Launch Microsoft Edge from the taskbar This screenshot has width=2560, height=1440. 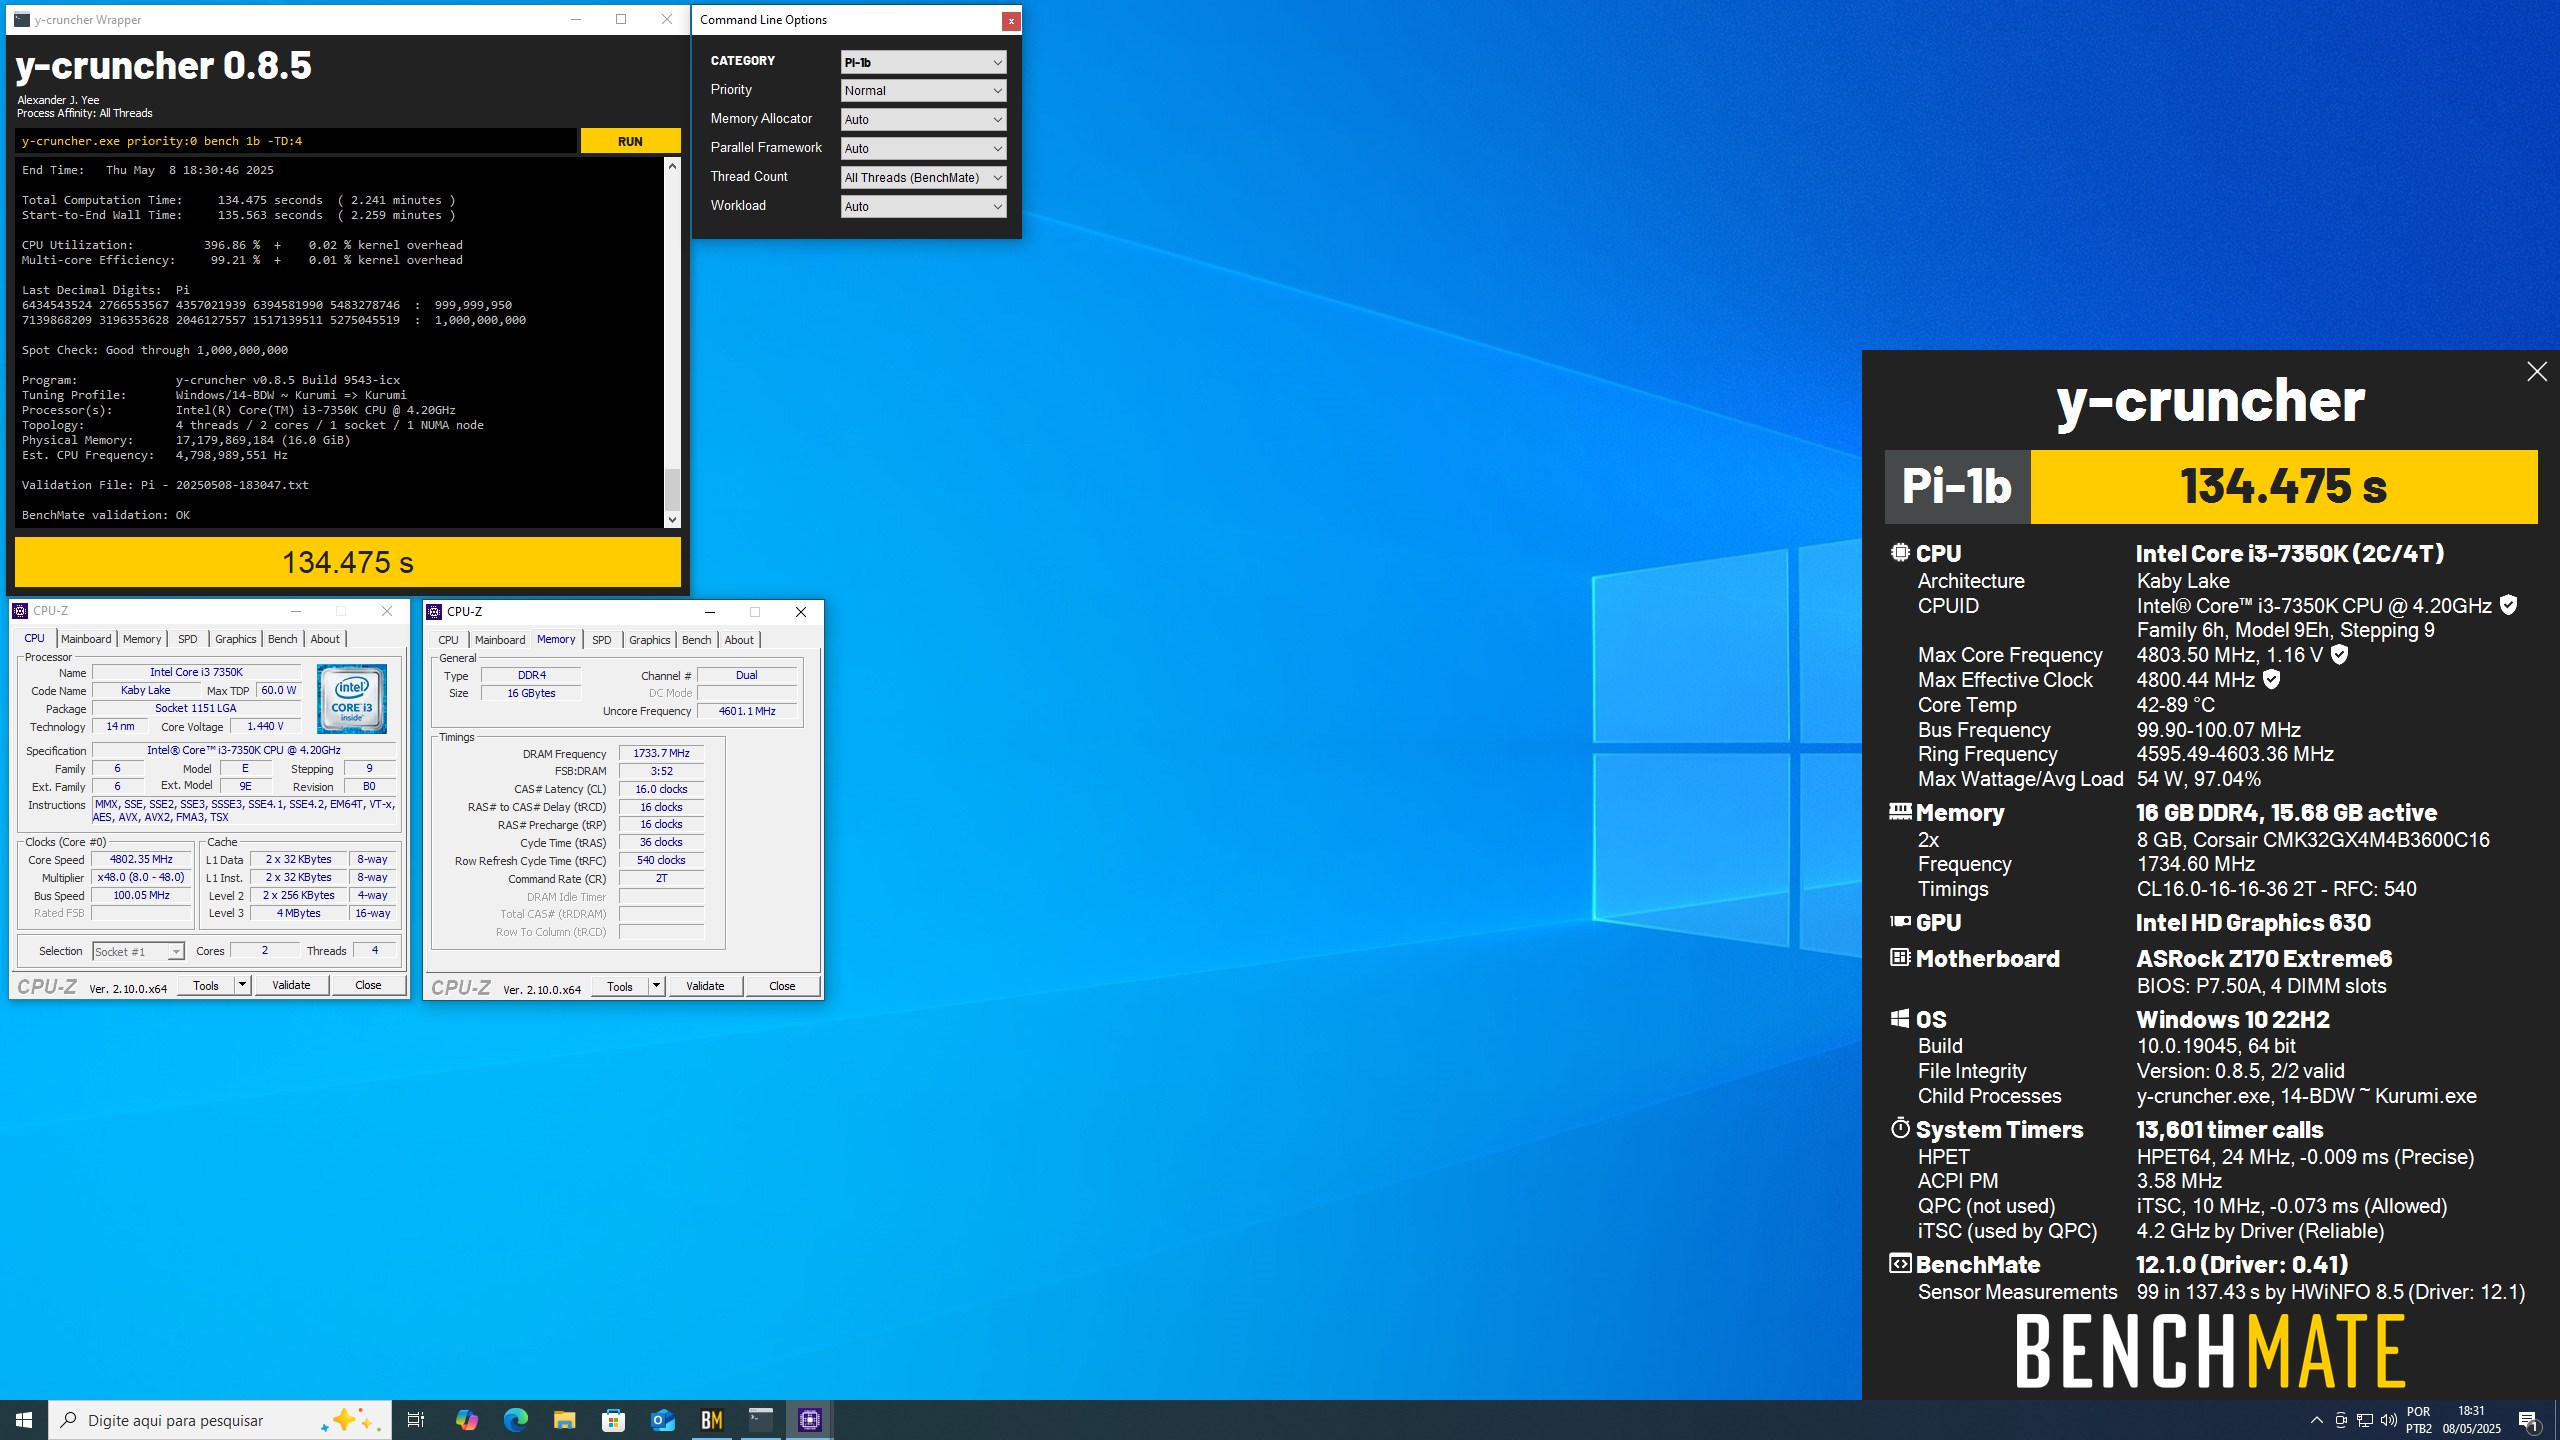(x=515, y=1420)
